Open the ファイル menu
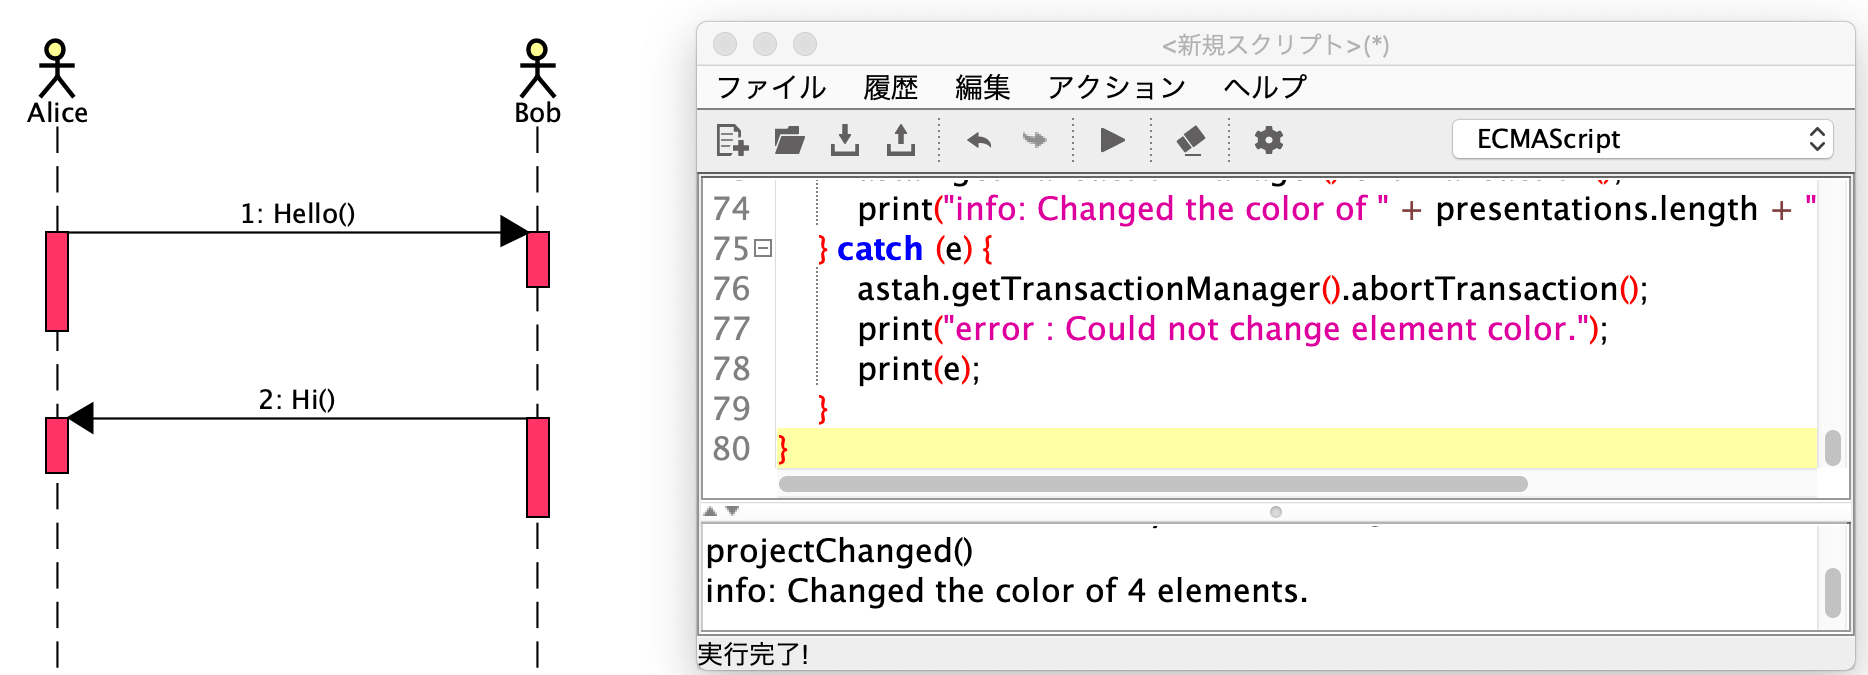This screenshot has height=675, width=1868. pyautogui.click(x=771, y=88)
